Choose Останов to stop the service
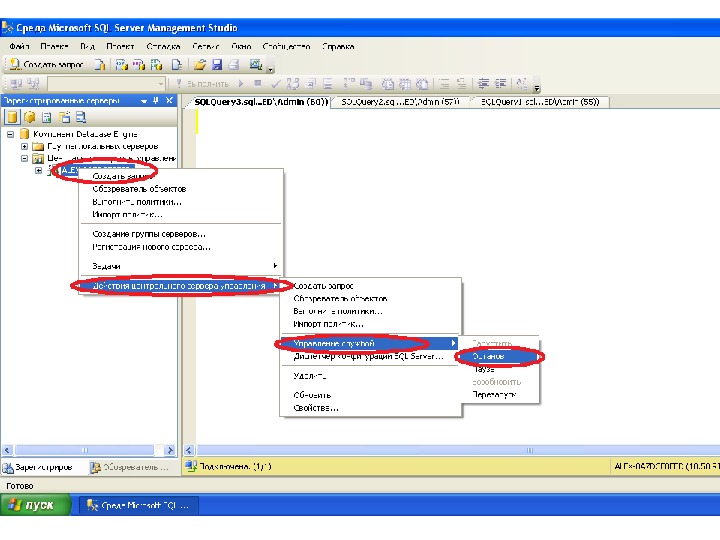The image size is (720, 540). tap(499, 356)
